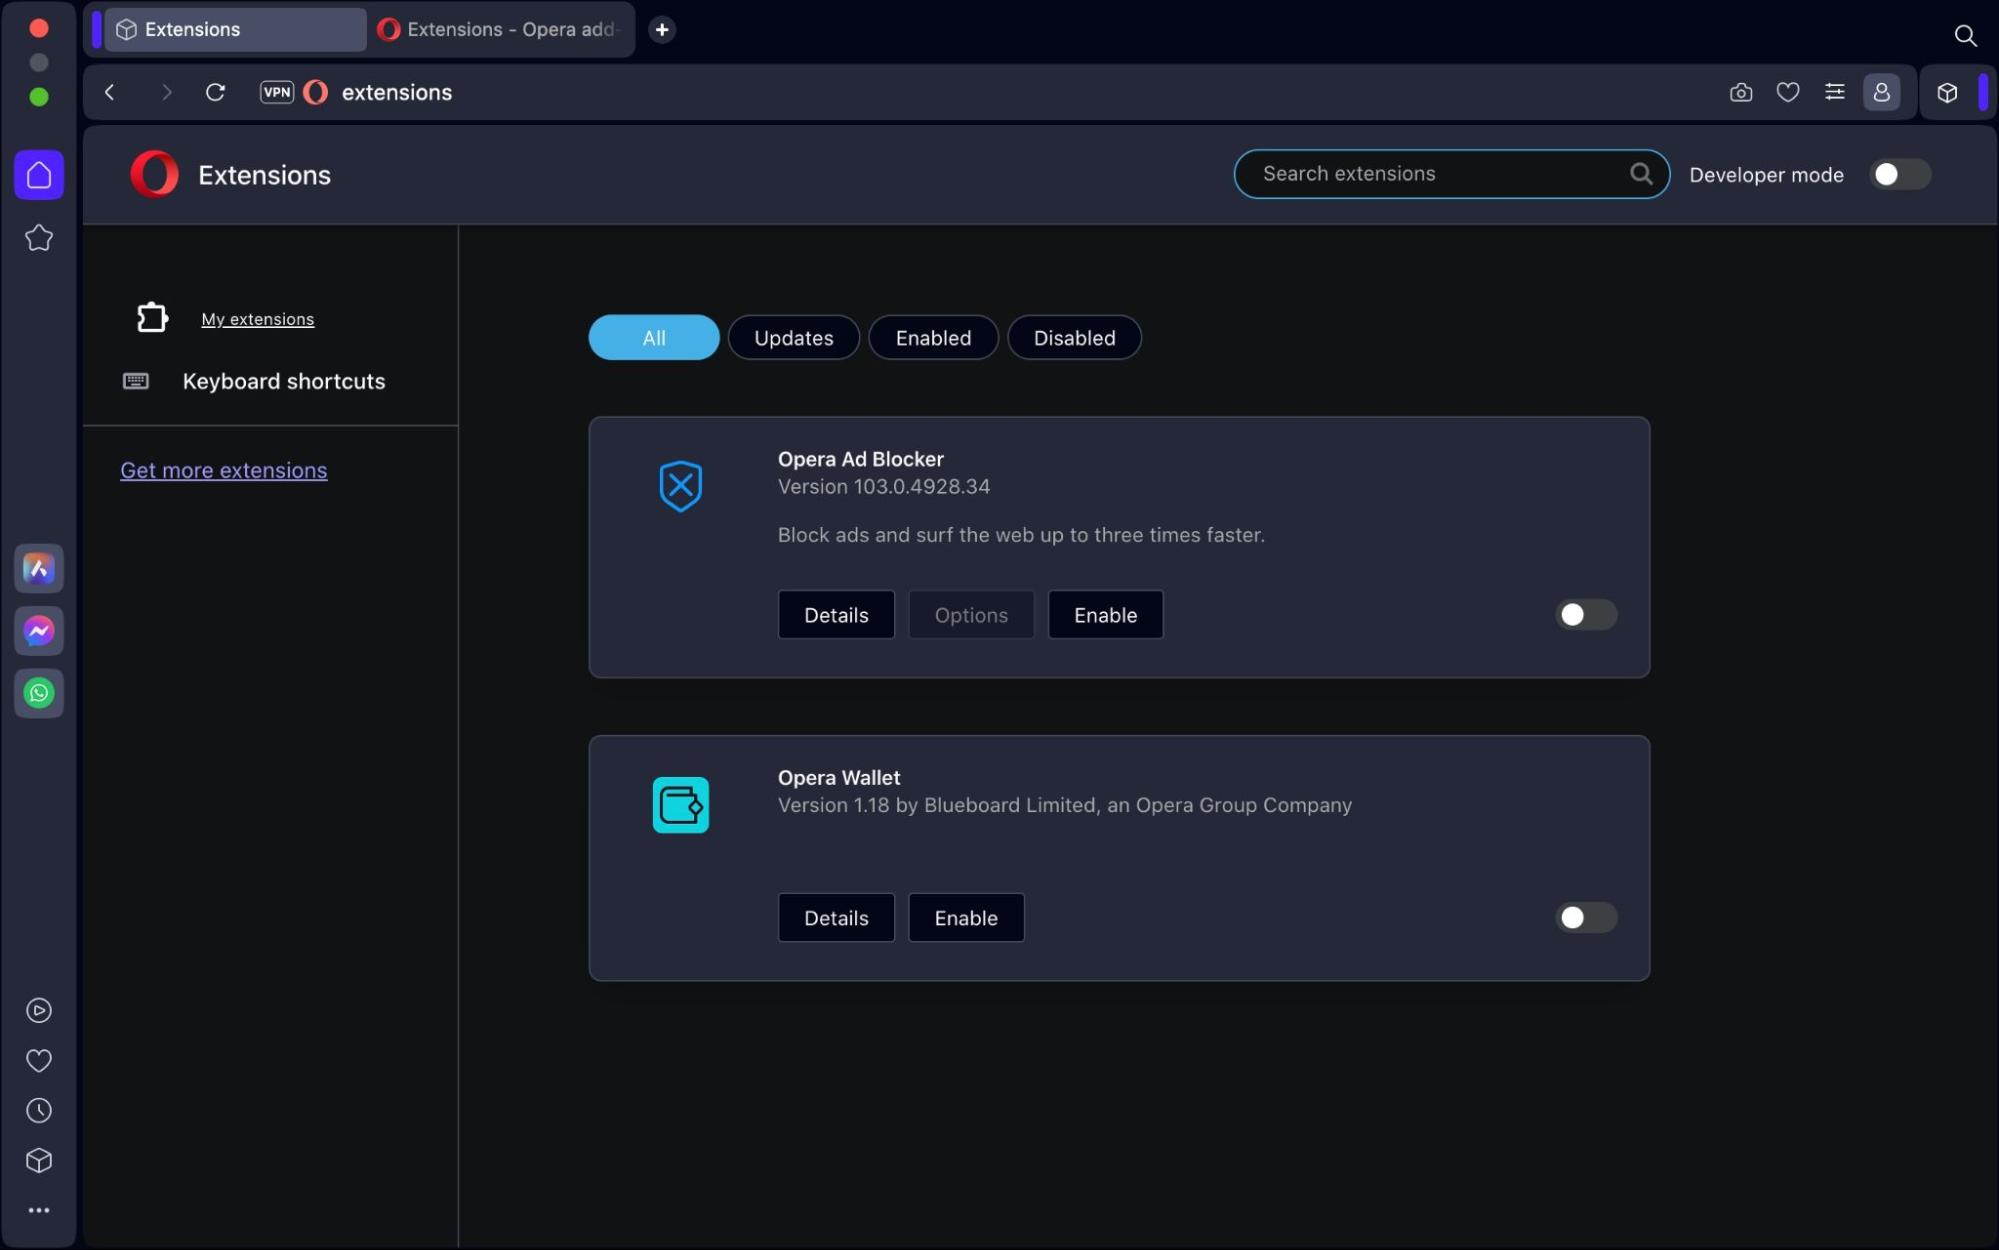Switch to Extensions - Opera add-ons tab
Screen dimensions: 1999x1250
click(x=500, y=30)
